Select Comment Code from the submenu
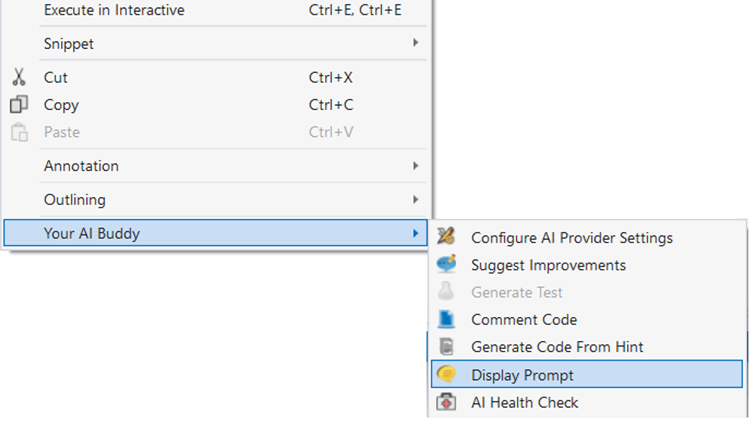751x422 pixels. 524,320
